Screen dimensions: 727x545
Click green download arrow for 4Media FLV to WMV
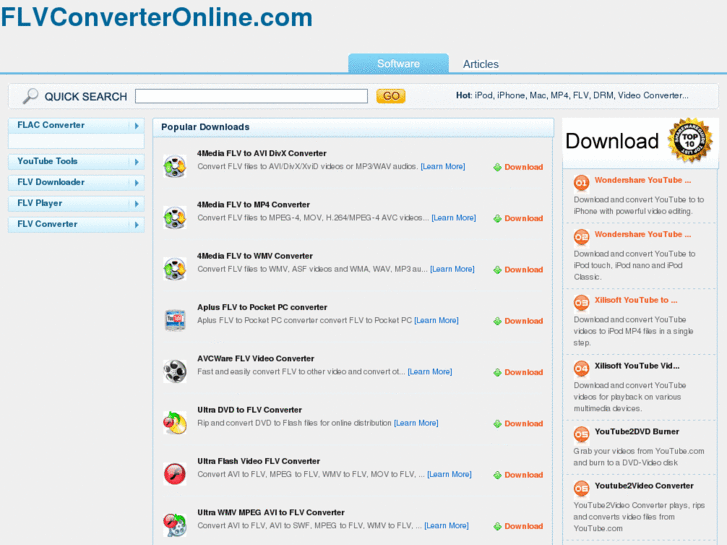[x=497, y=270]
